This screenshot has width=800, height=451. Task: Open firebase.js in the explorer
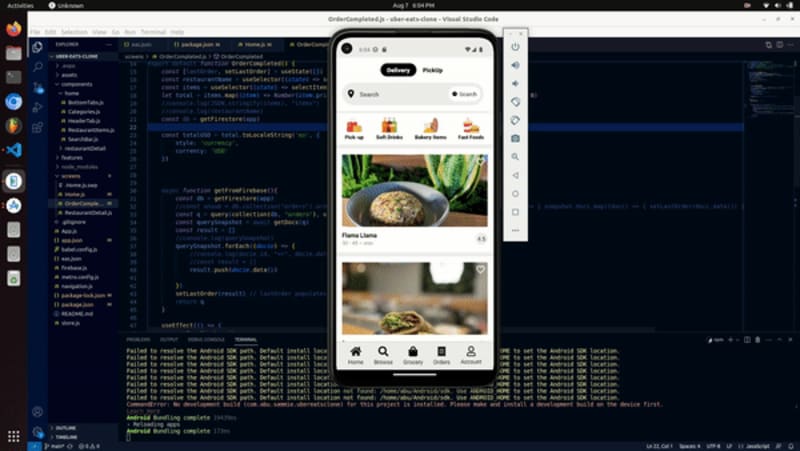tap(74, 268)
